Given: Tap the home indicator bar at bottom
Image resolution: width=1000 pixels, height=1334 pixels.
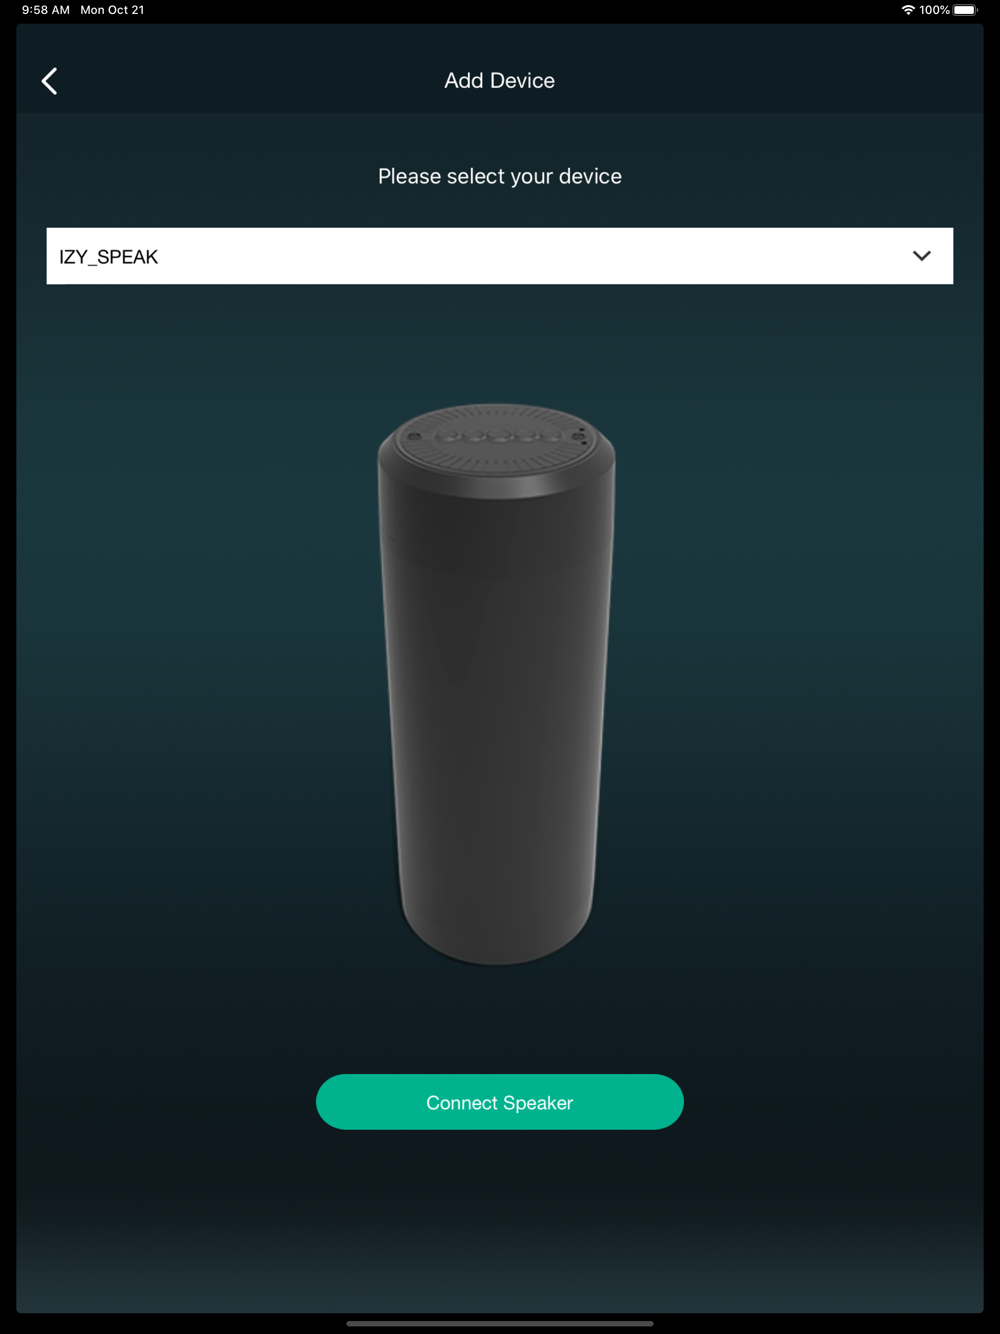Looking at the screenshot, I should 499,1323.
